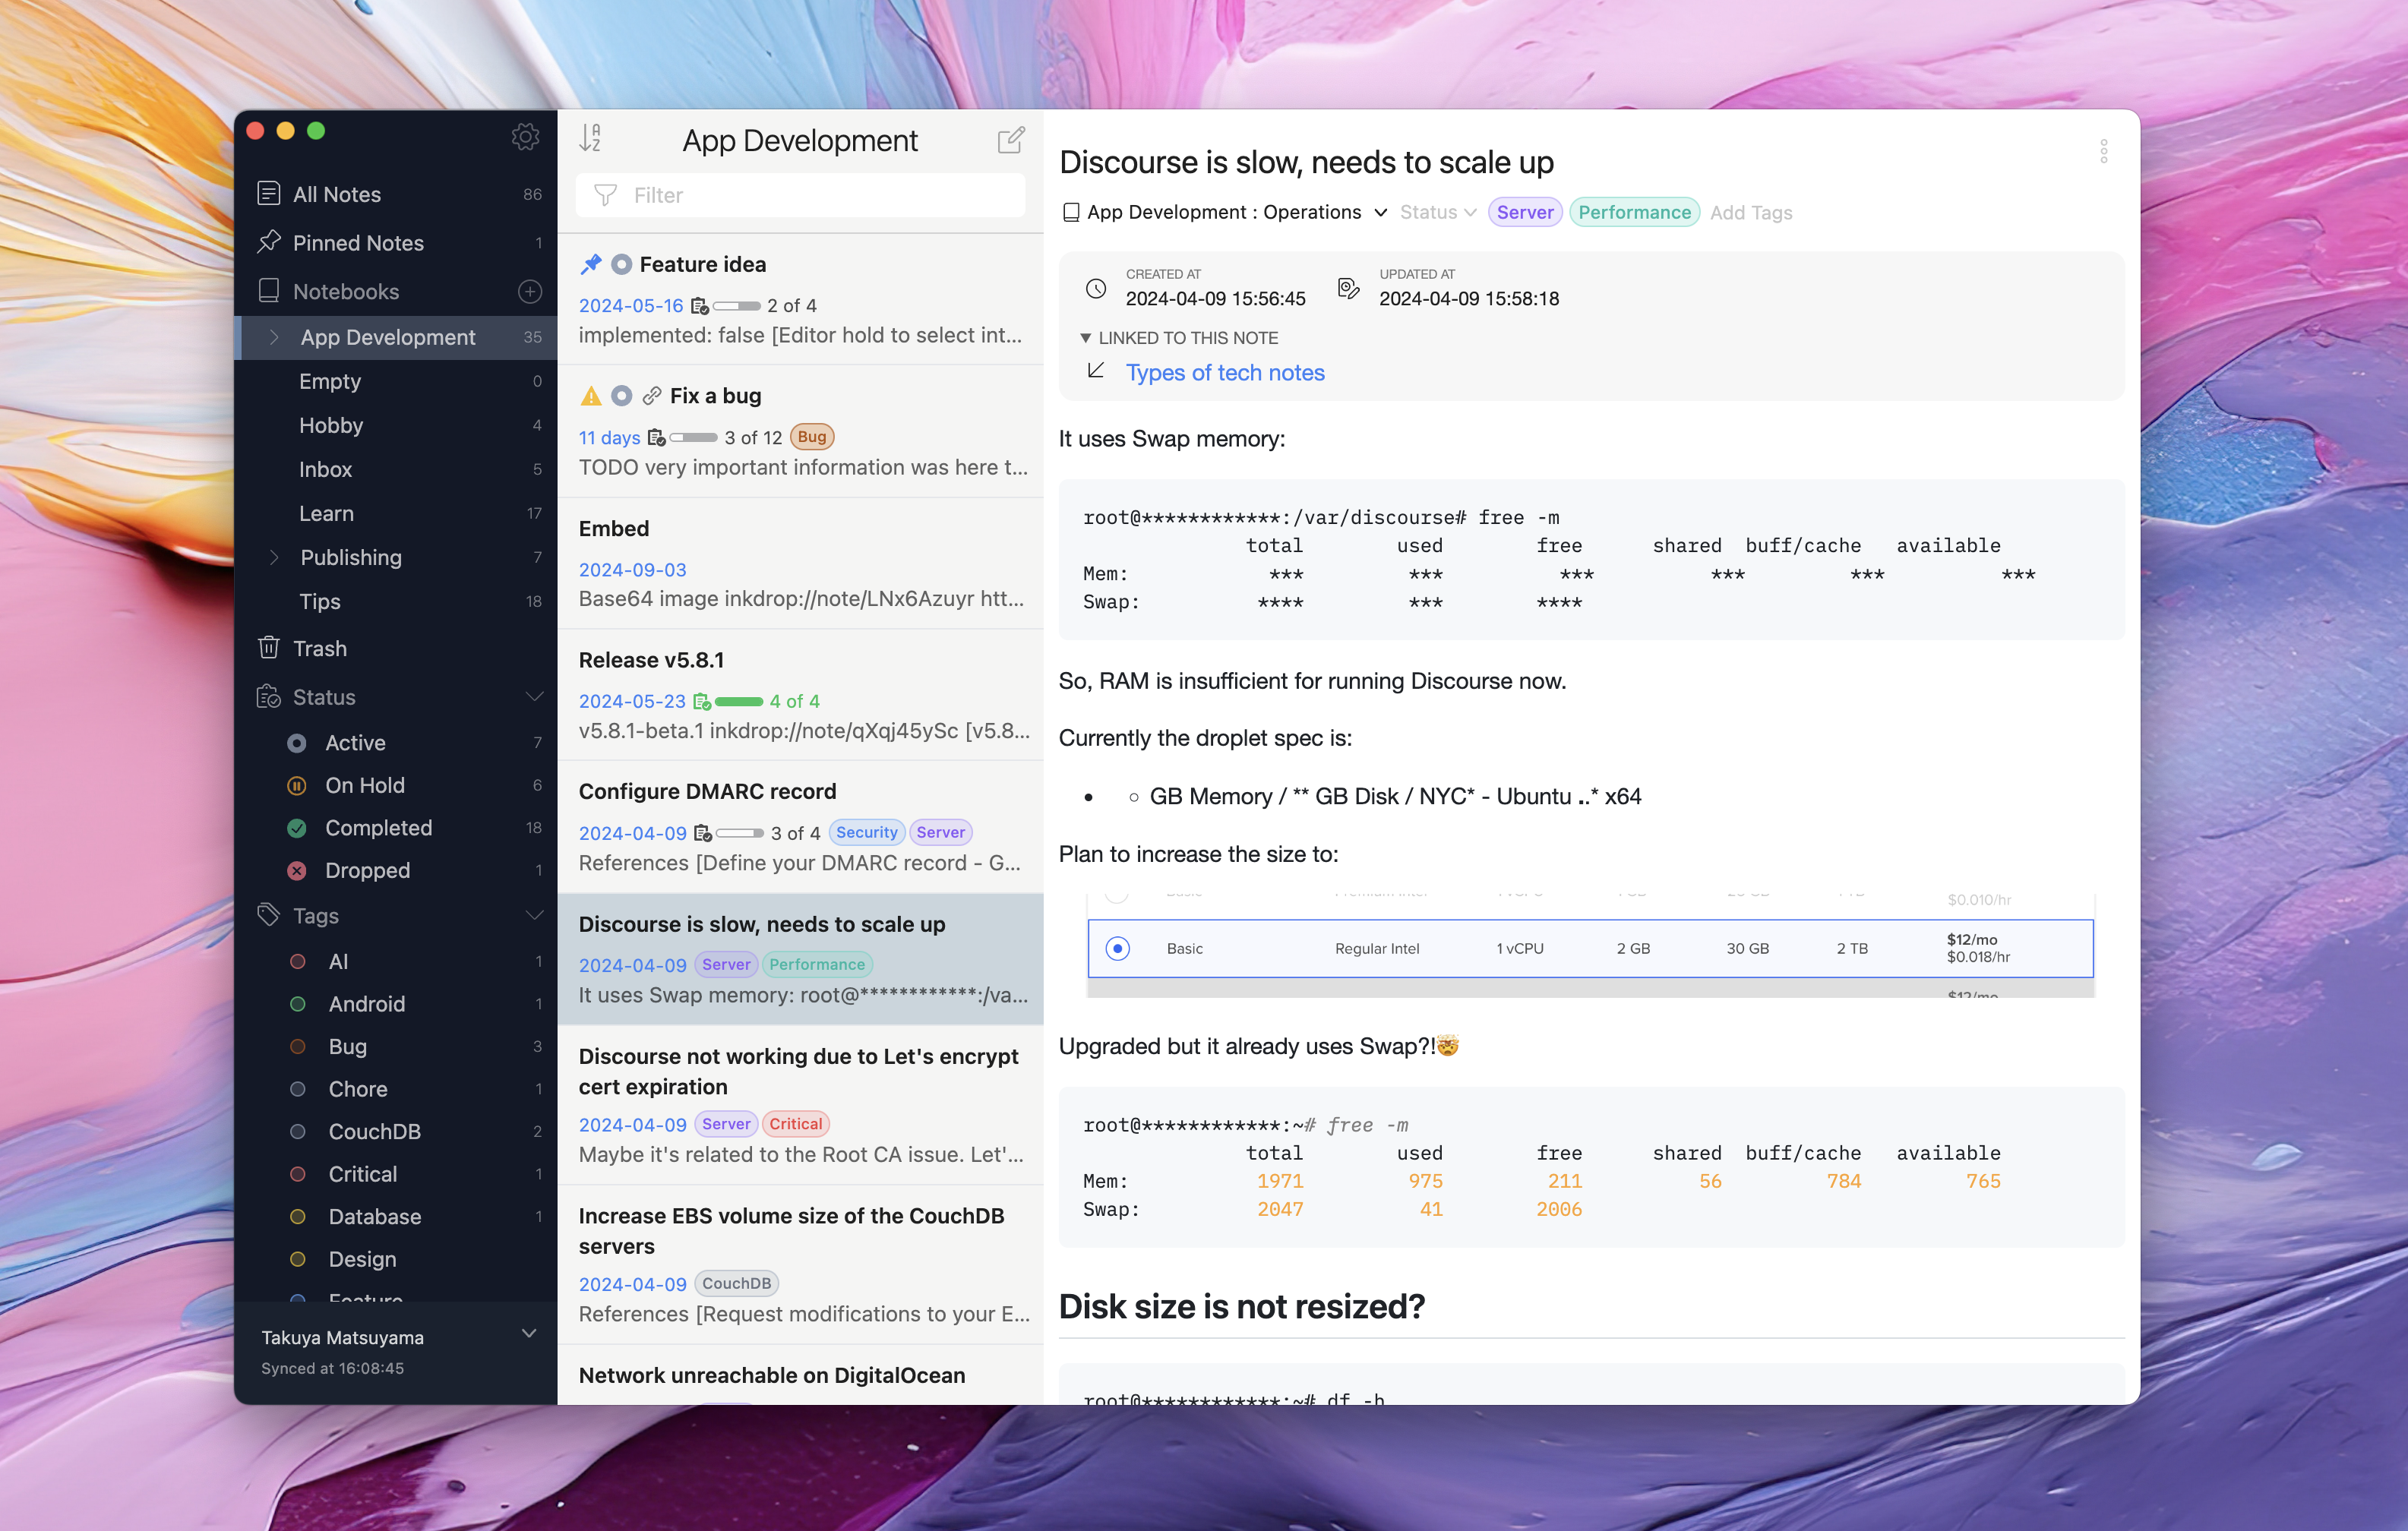2408x1531 pixels.
Task: Click the Server tag label
Action: click(1524, 210)
